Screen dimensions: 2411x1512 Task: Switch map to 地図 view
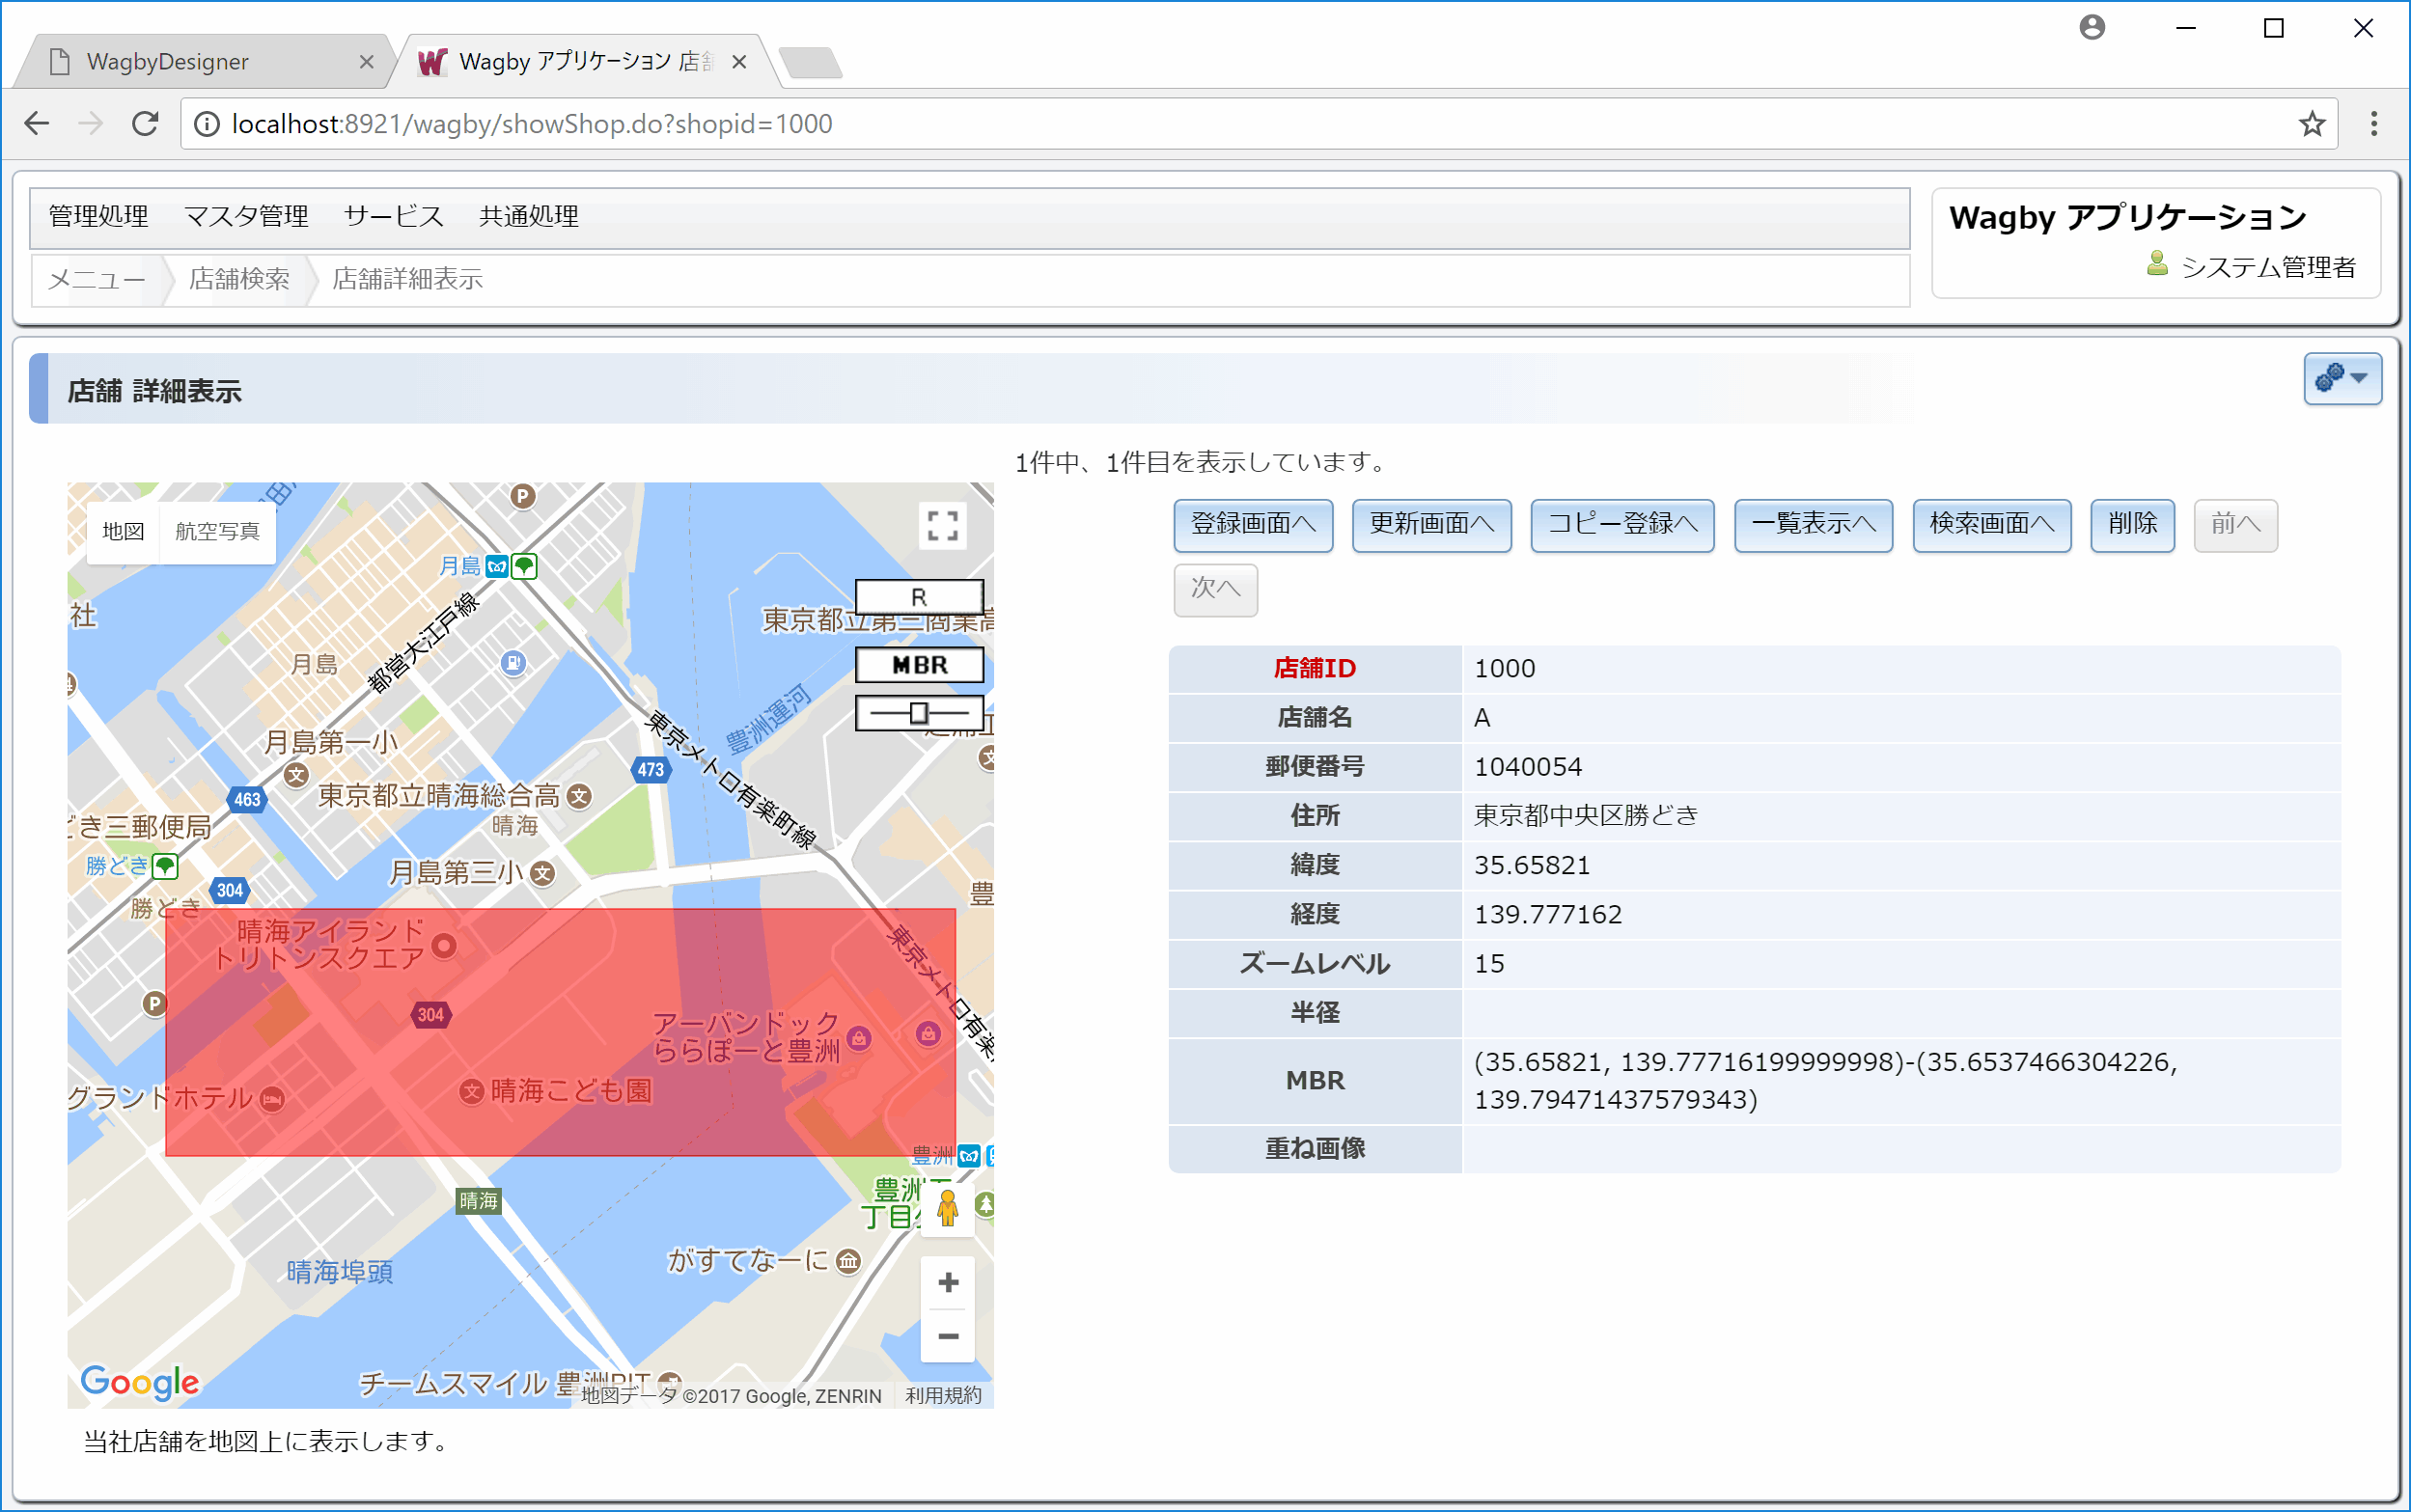(123, 531)
